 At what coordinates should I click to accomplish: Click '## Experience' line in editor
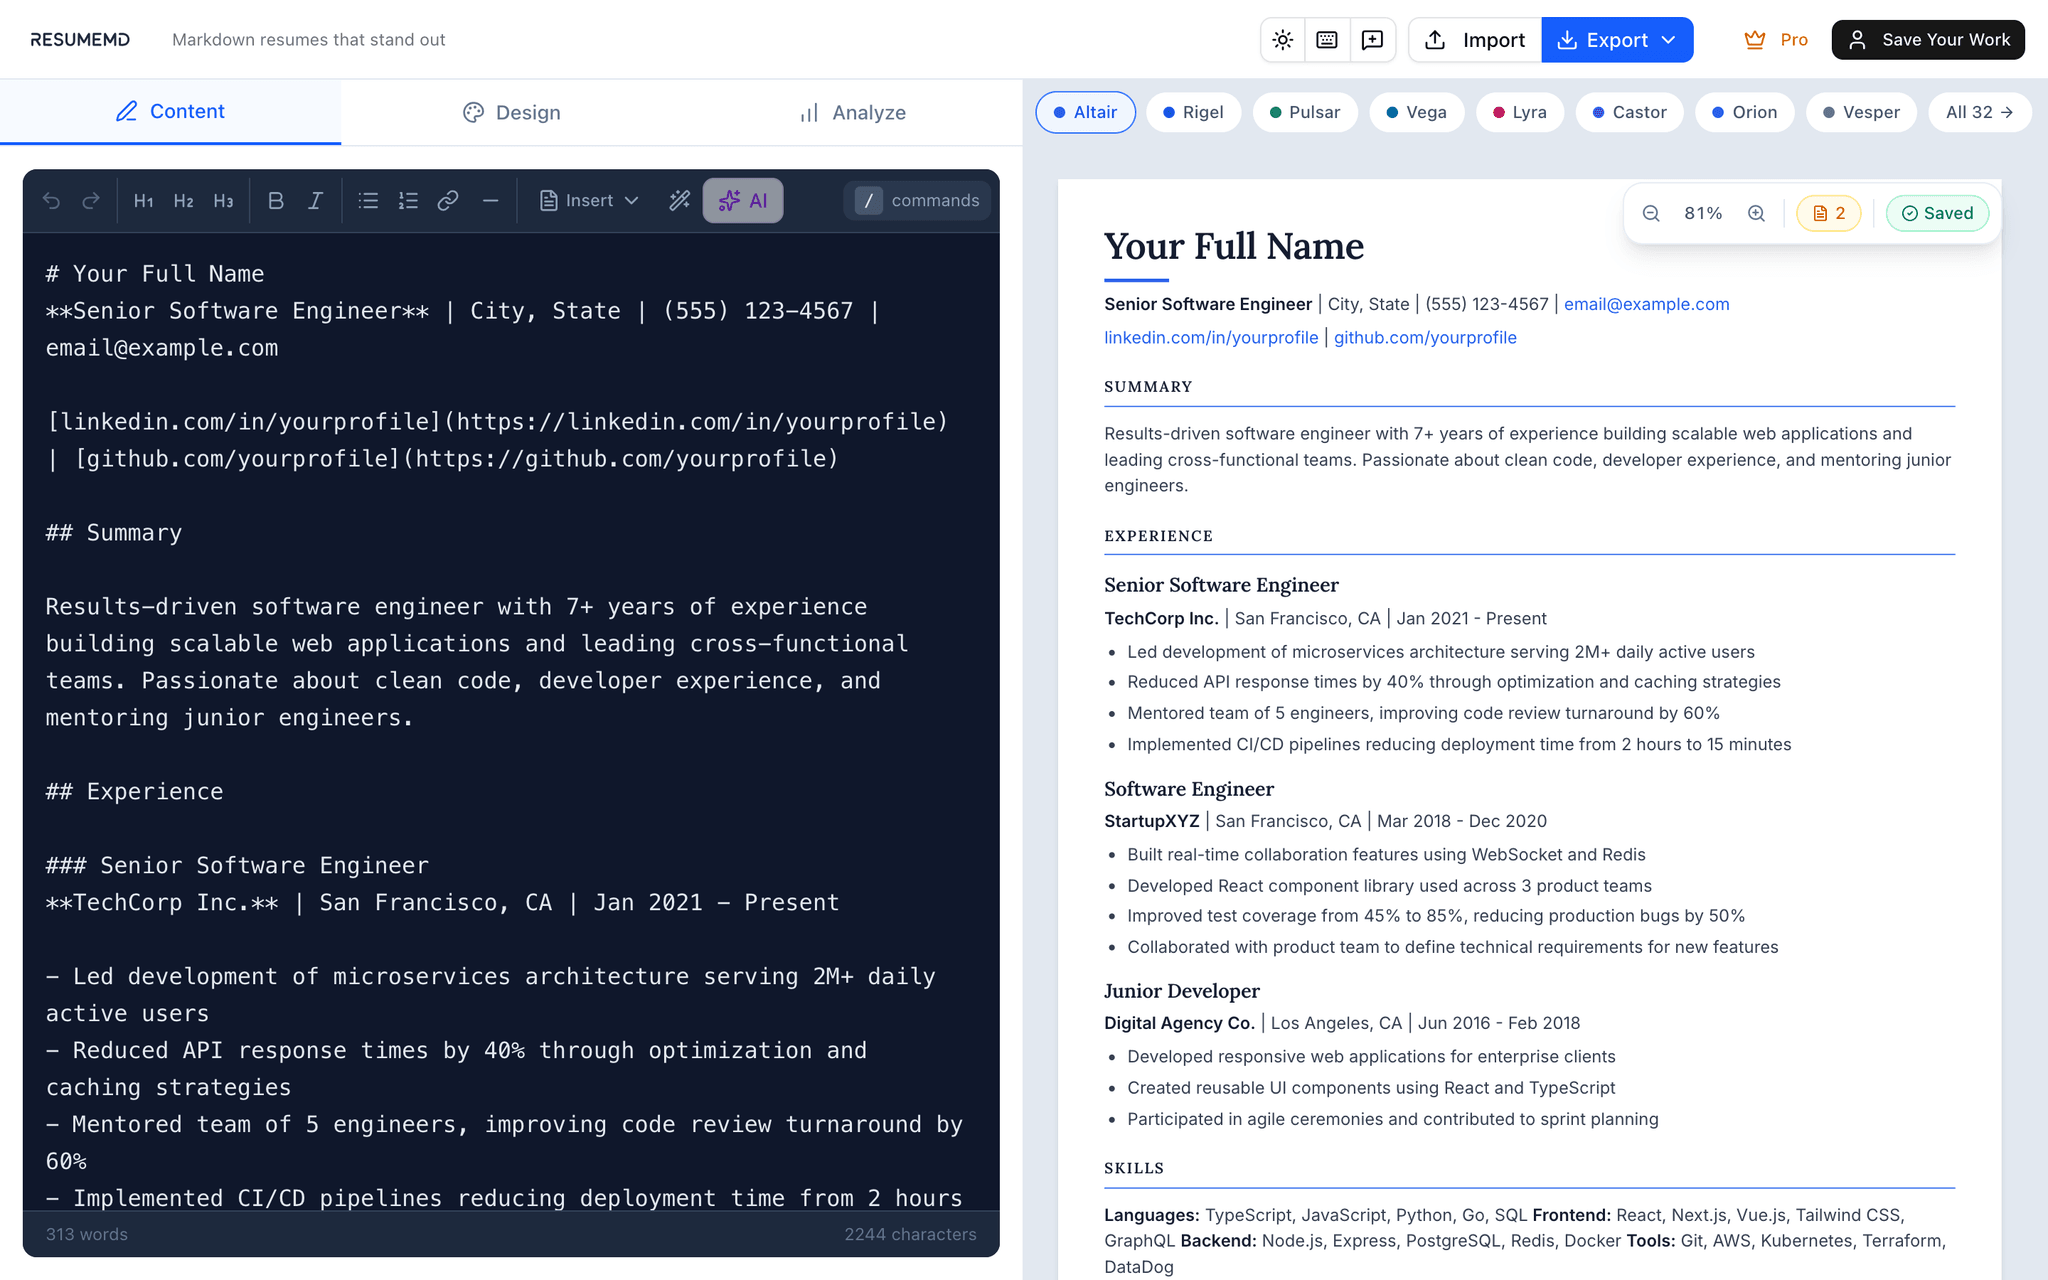pyautogui.click(x=135, y=792)
